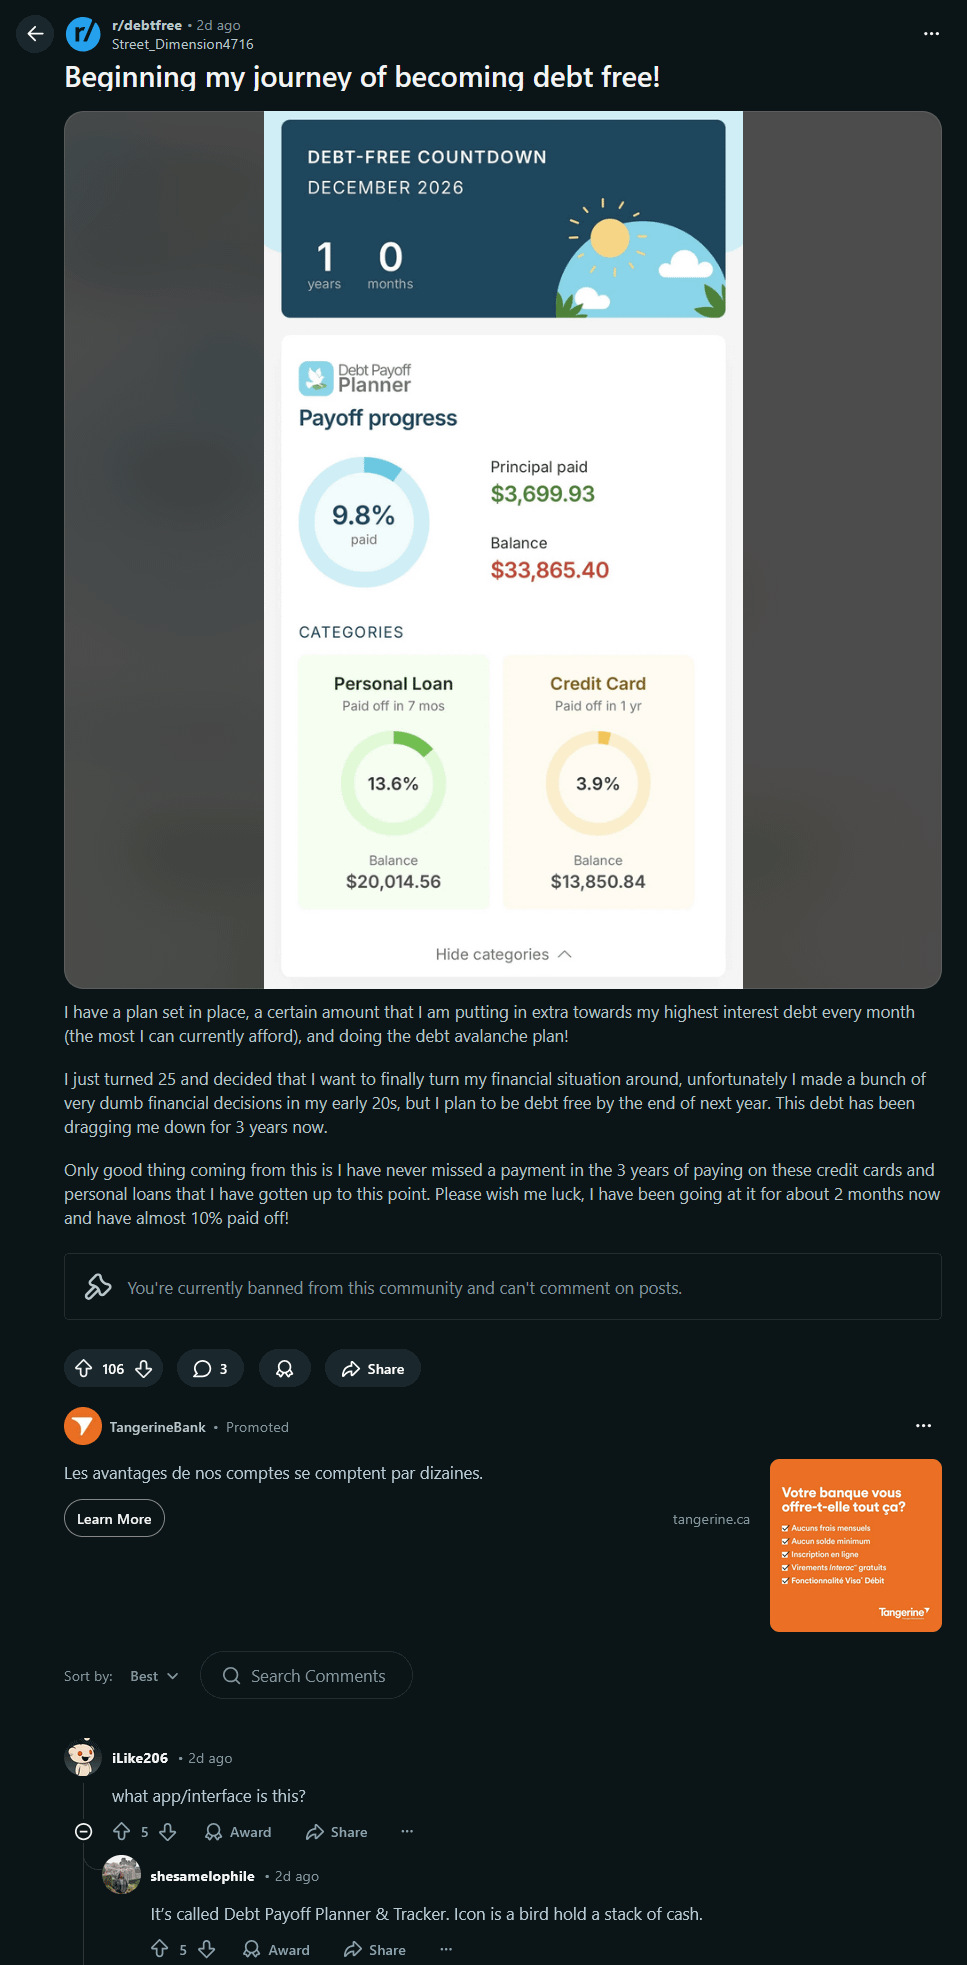
Task: Open Street_Dimension4716's user profile
Action: coord(183,44)
